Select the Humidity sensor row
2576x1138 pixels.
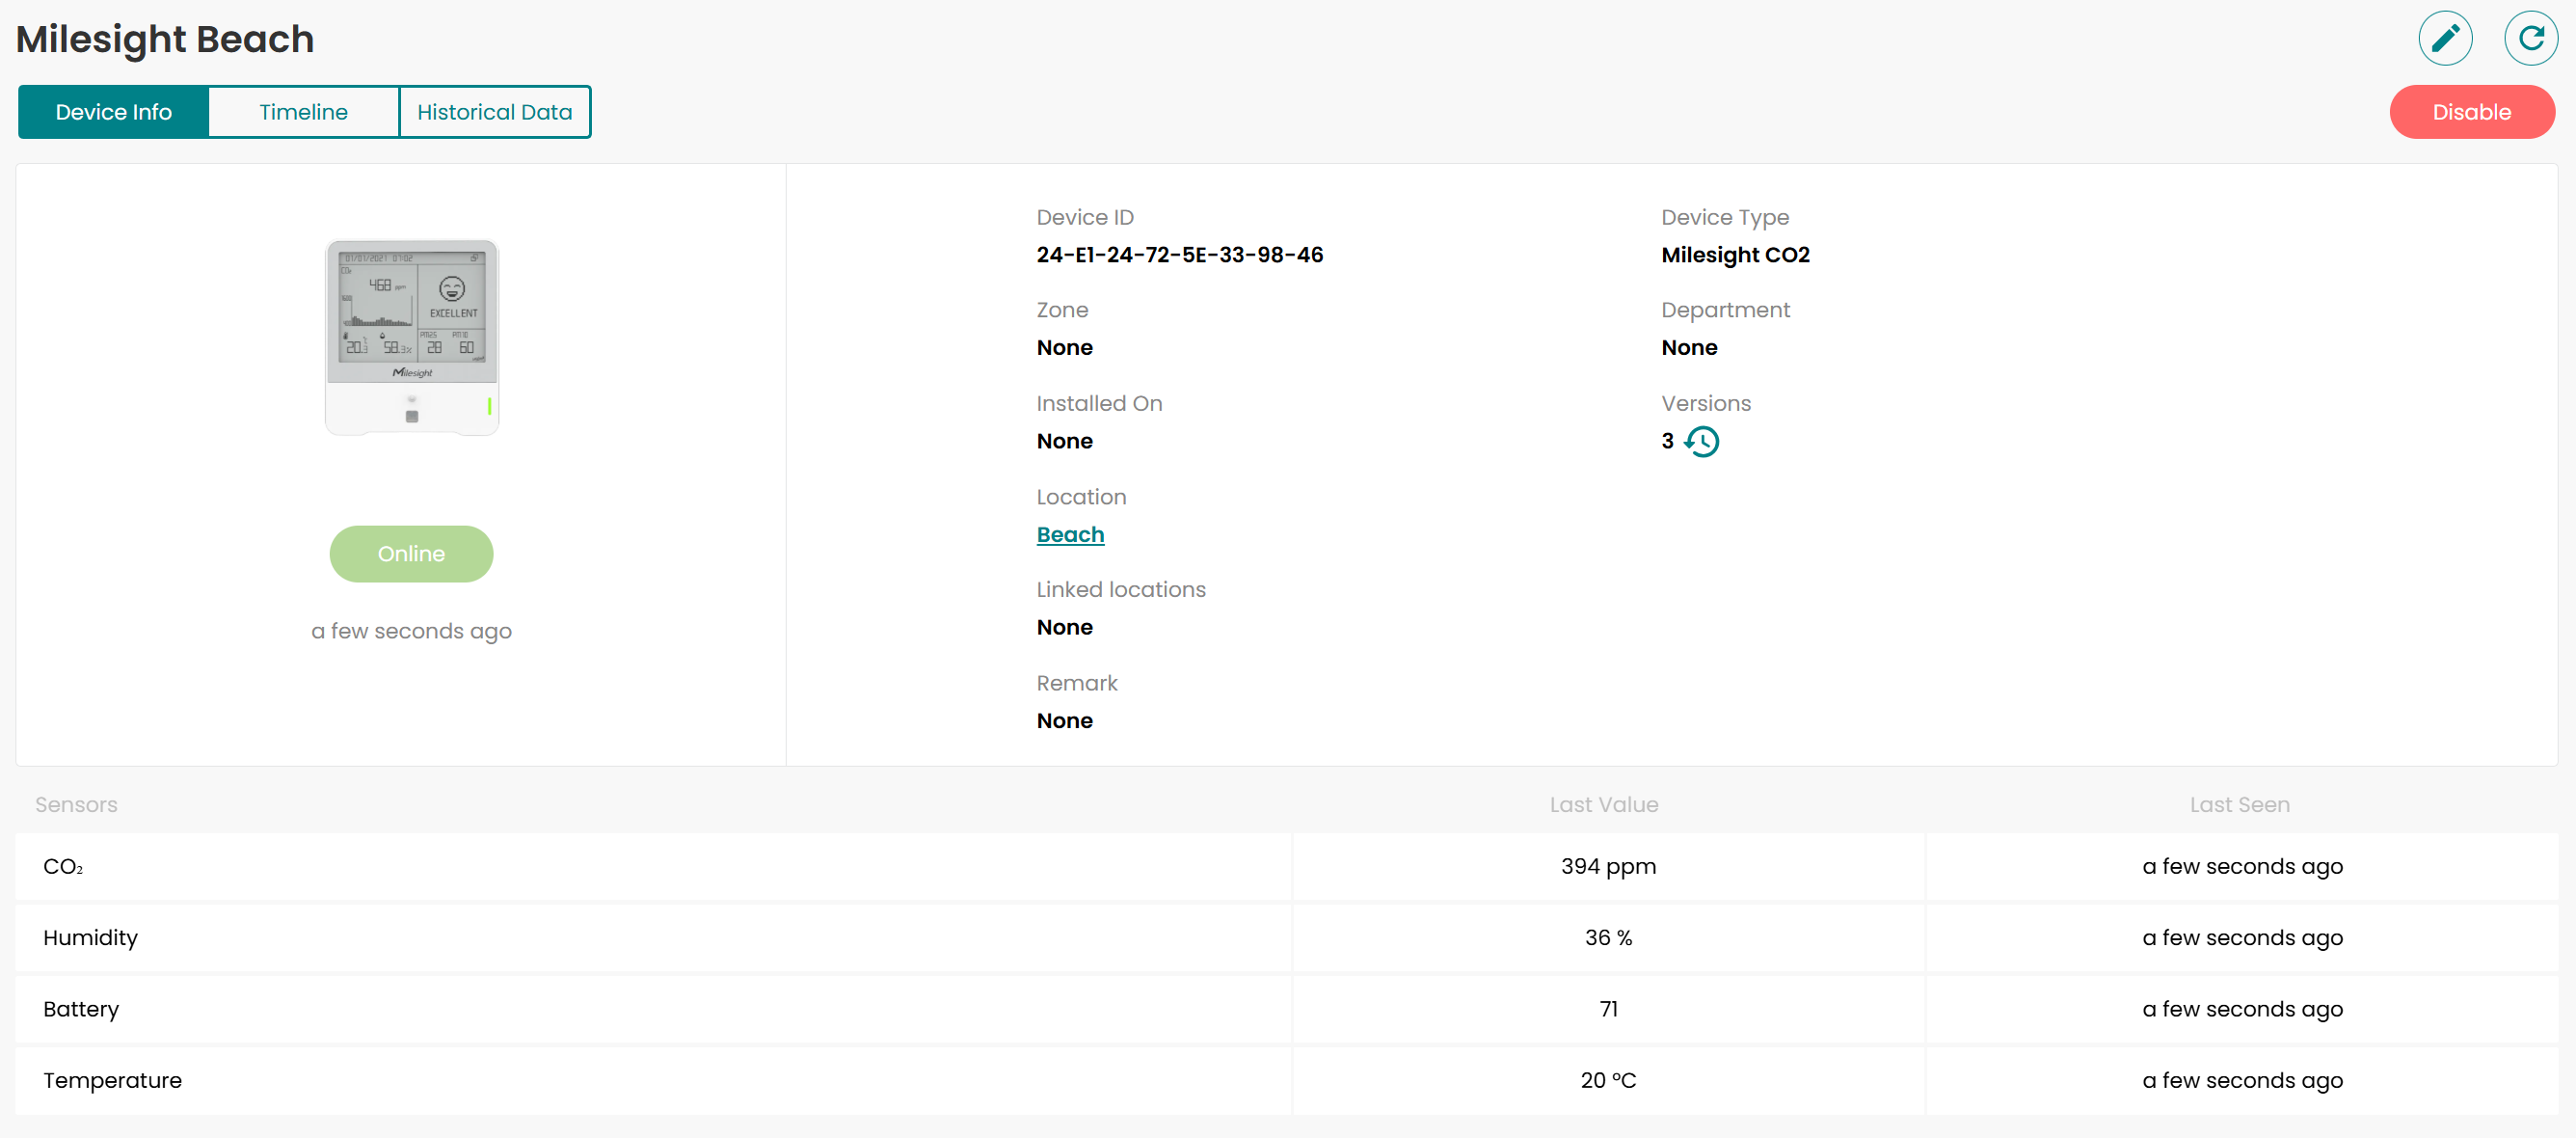[1286, 937]
